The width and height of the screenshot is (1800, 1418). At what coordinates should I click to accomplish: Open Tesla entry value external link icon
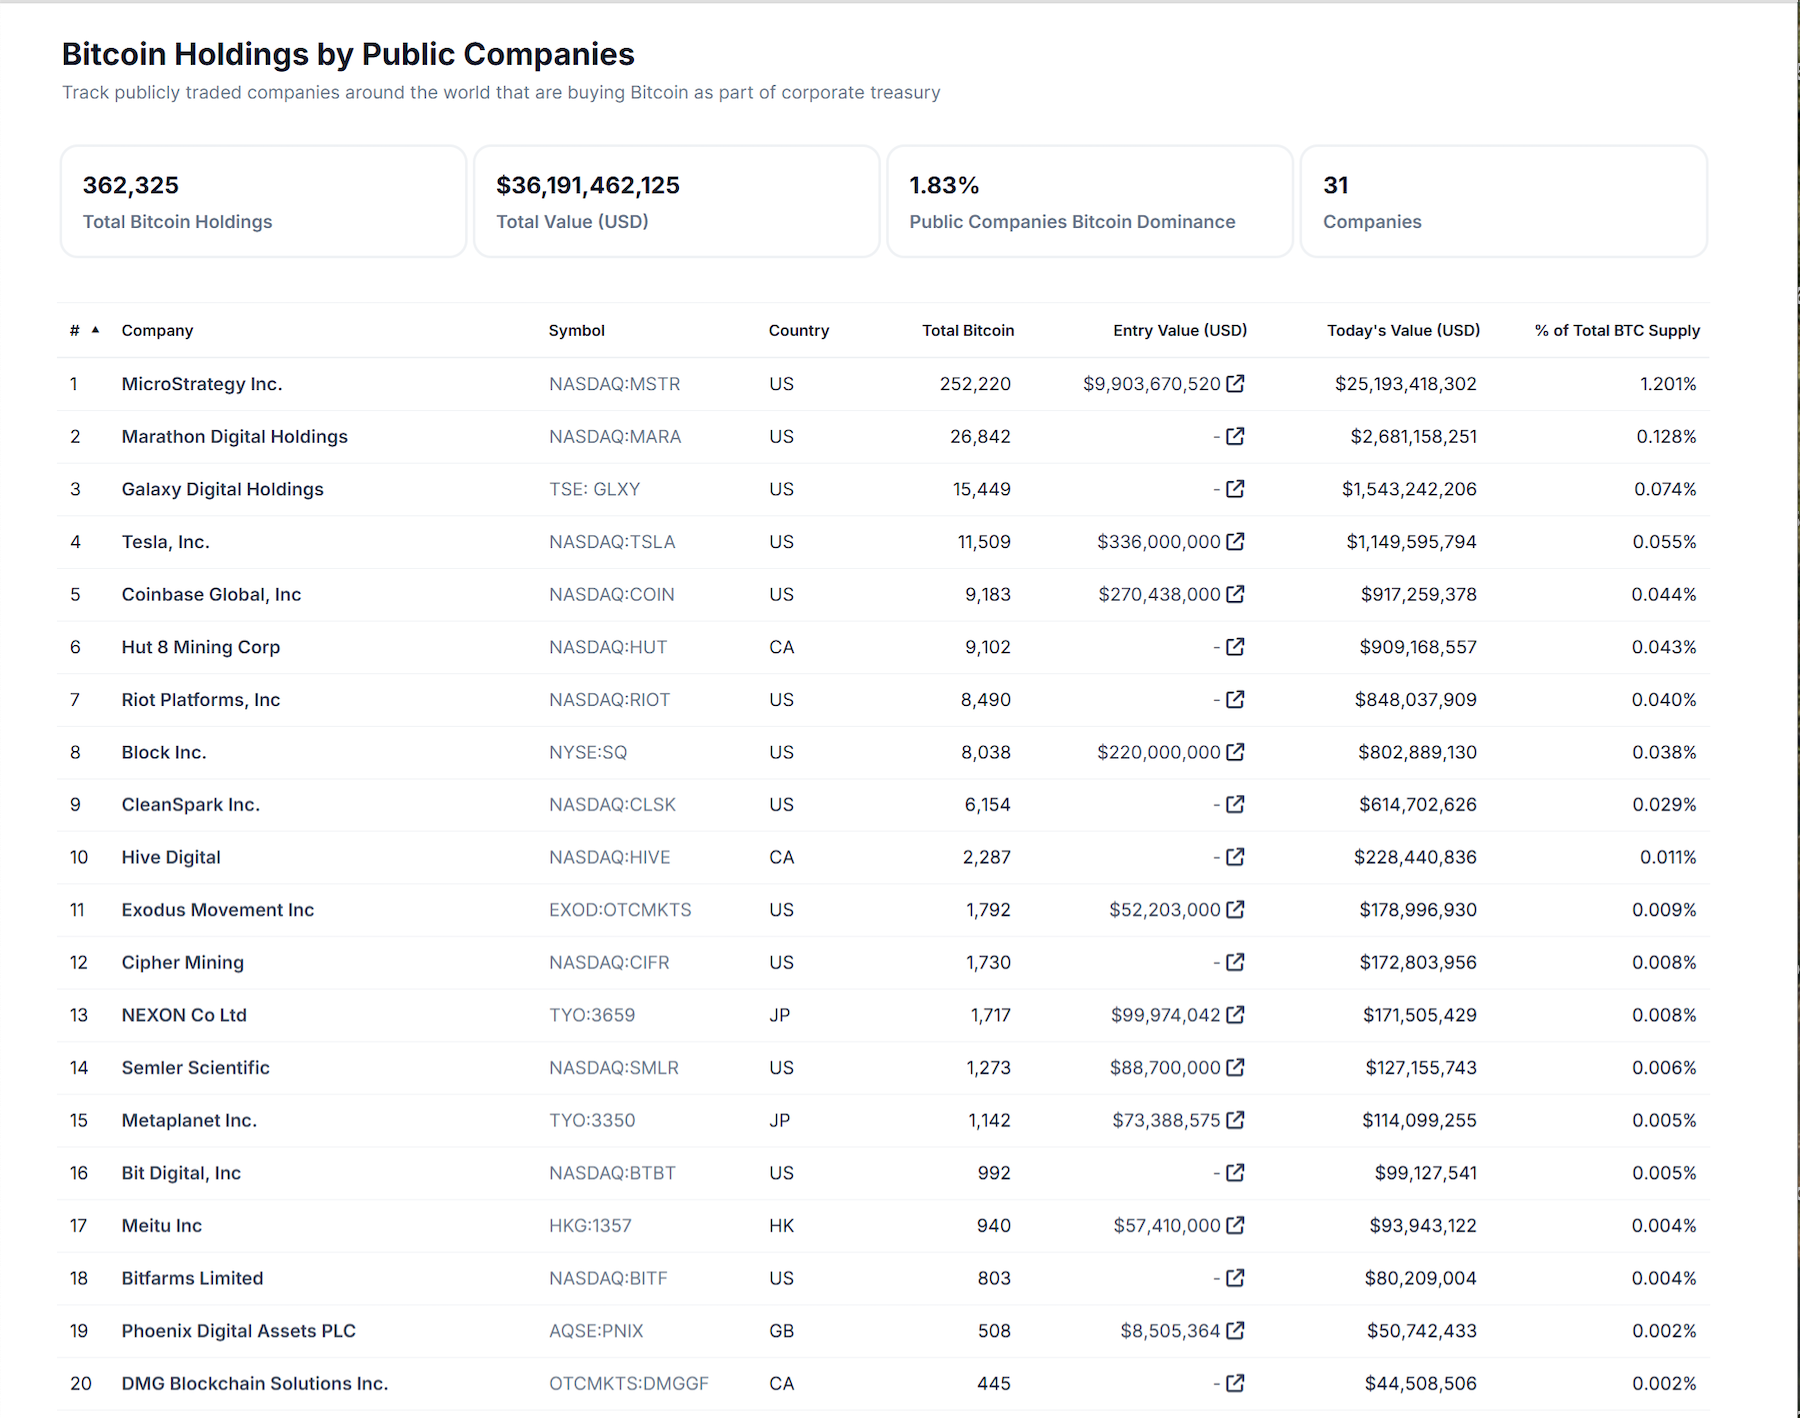[1235, 541]
